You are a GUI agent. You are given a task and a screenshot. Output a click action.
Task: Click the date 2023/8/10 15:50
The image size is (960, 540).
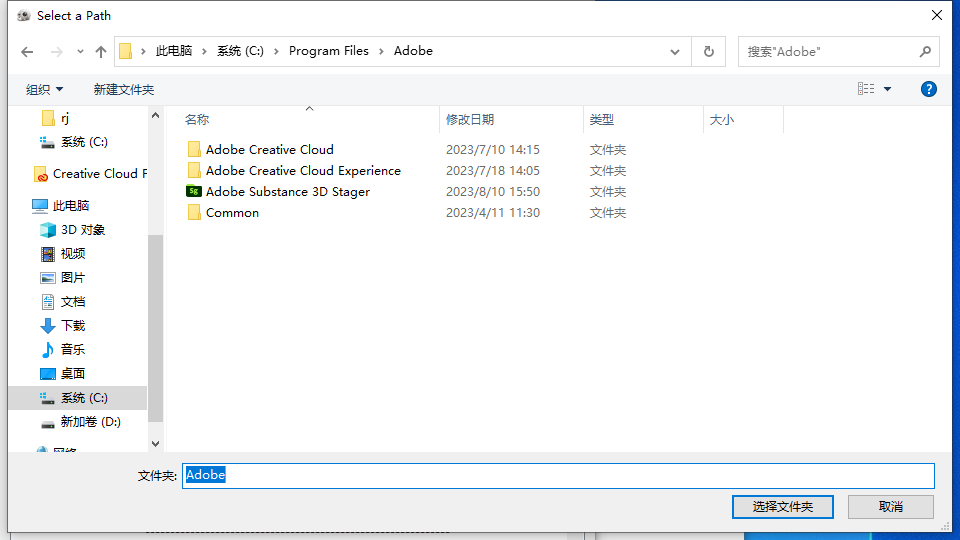pyautogui.click(x=493, y=192)
